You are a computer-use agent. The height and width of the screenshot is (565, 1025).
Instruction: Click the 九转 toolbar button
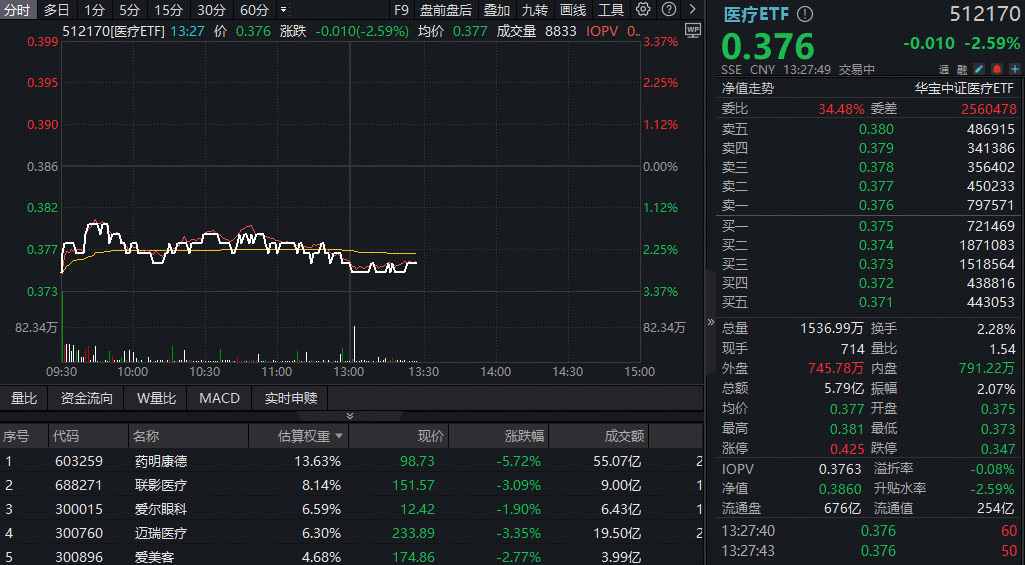(x=535, y=10)
